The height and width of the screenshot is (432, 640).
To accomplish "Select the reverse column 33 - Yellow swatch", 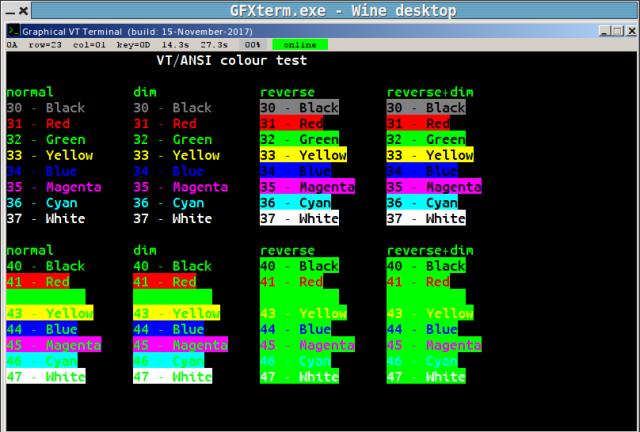I will (303, 155).
